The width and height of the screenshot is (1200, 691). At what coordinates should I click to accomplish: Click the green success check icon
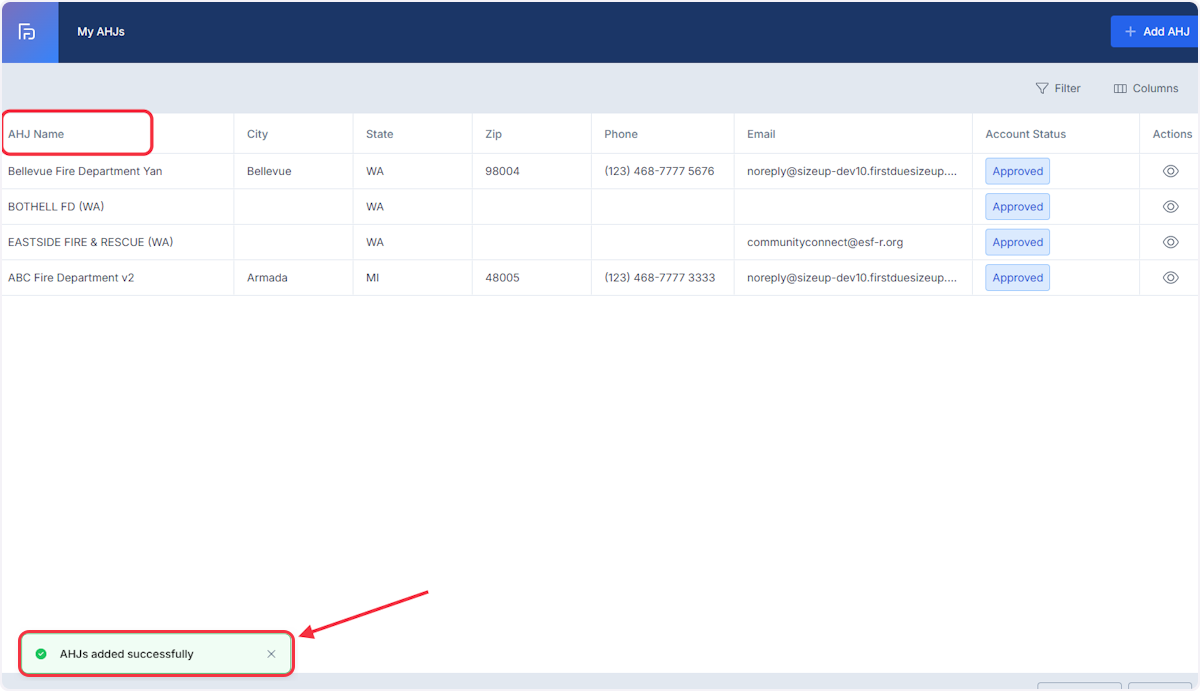coord(41,654)
